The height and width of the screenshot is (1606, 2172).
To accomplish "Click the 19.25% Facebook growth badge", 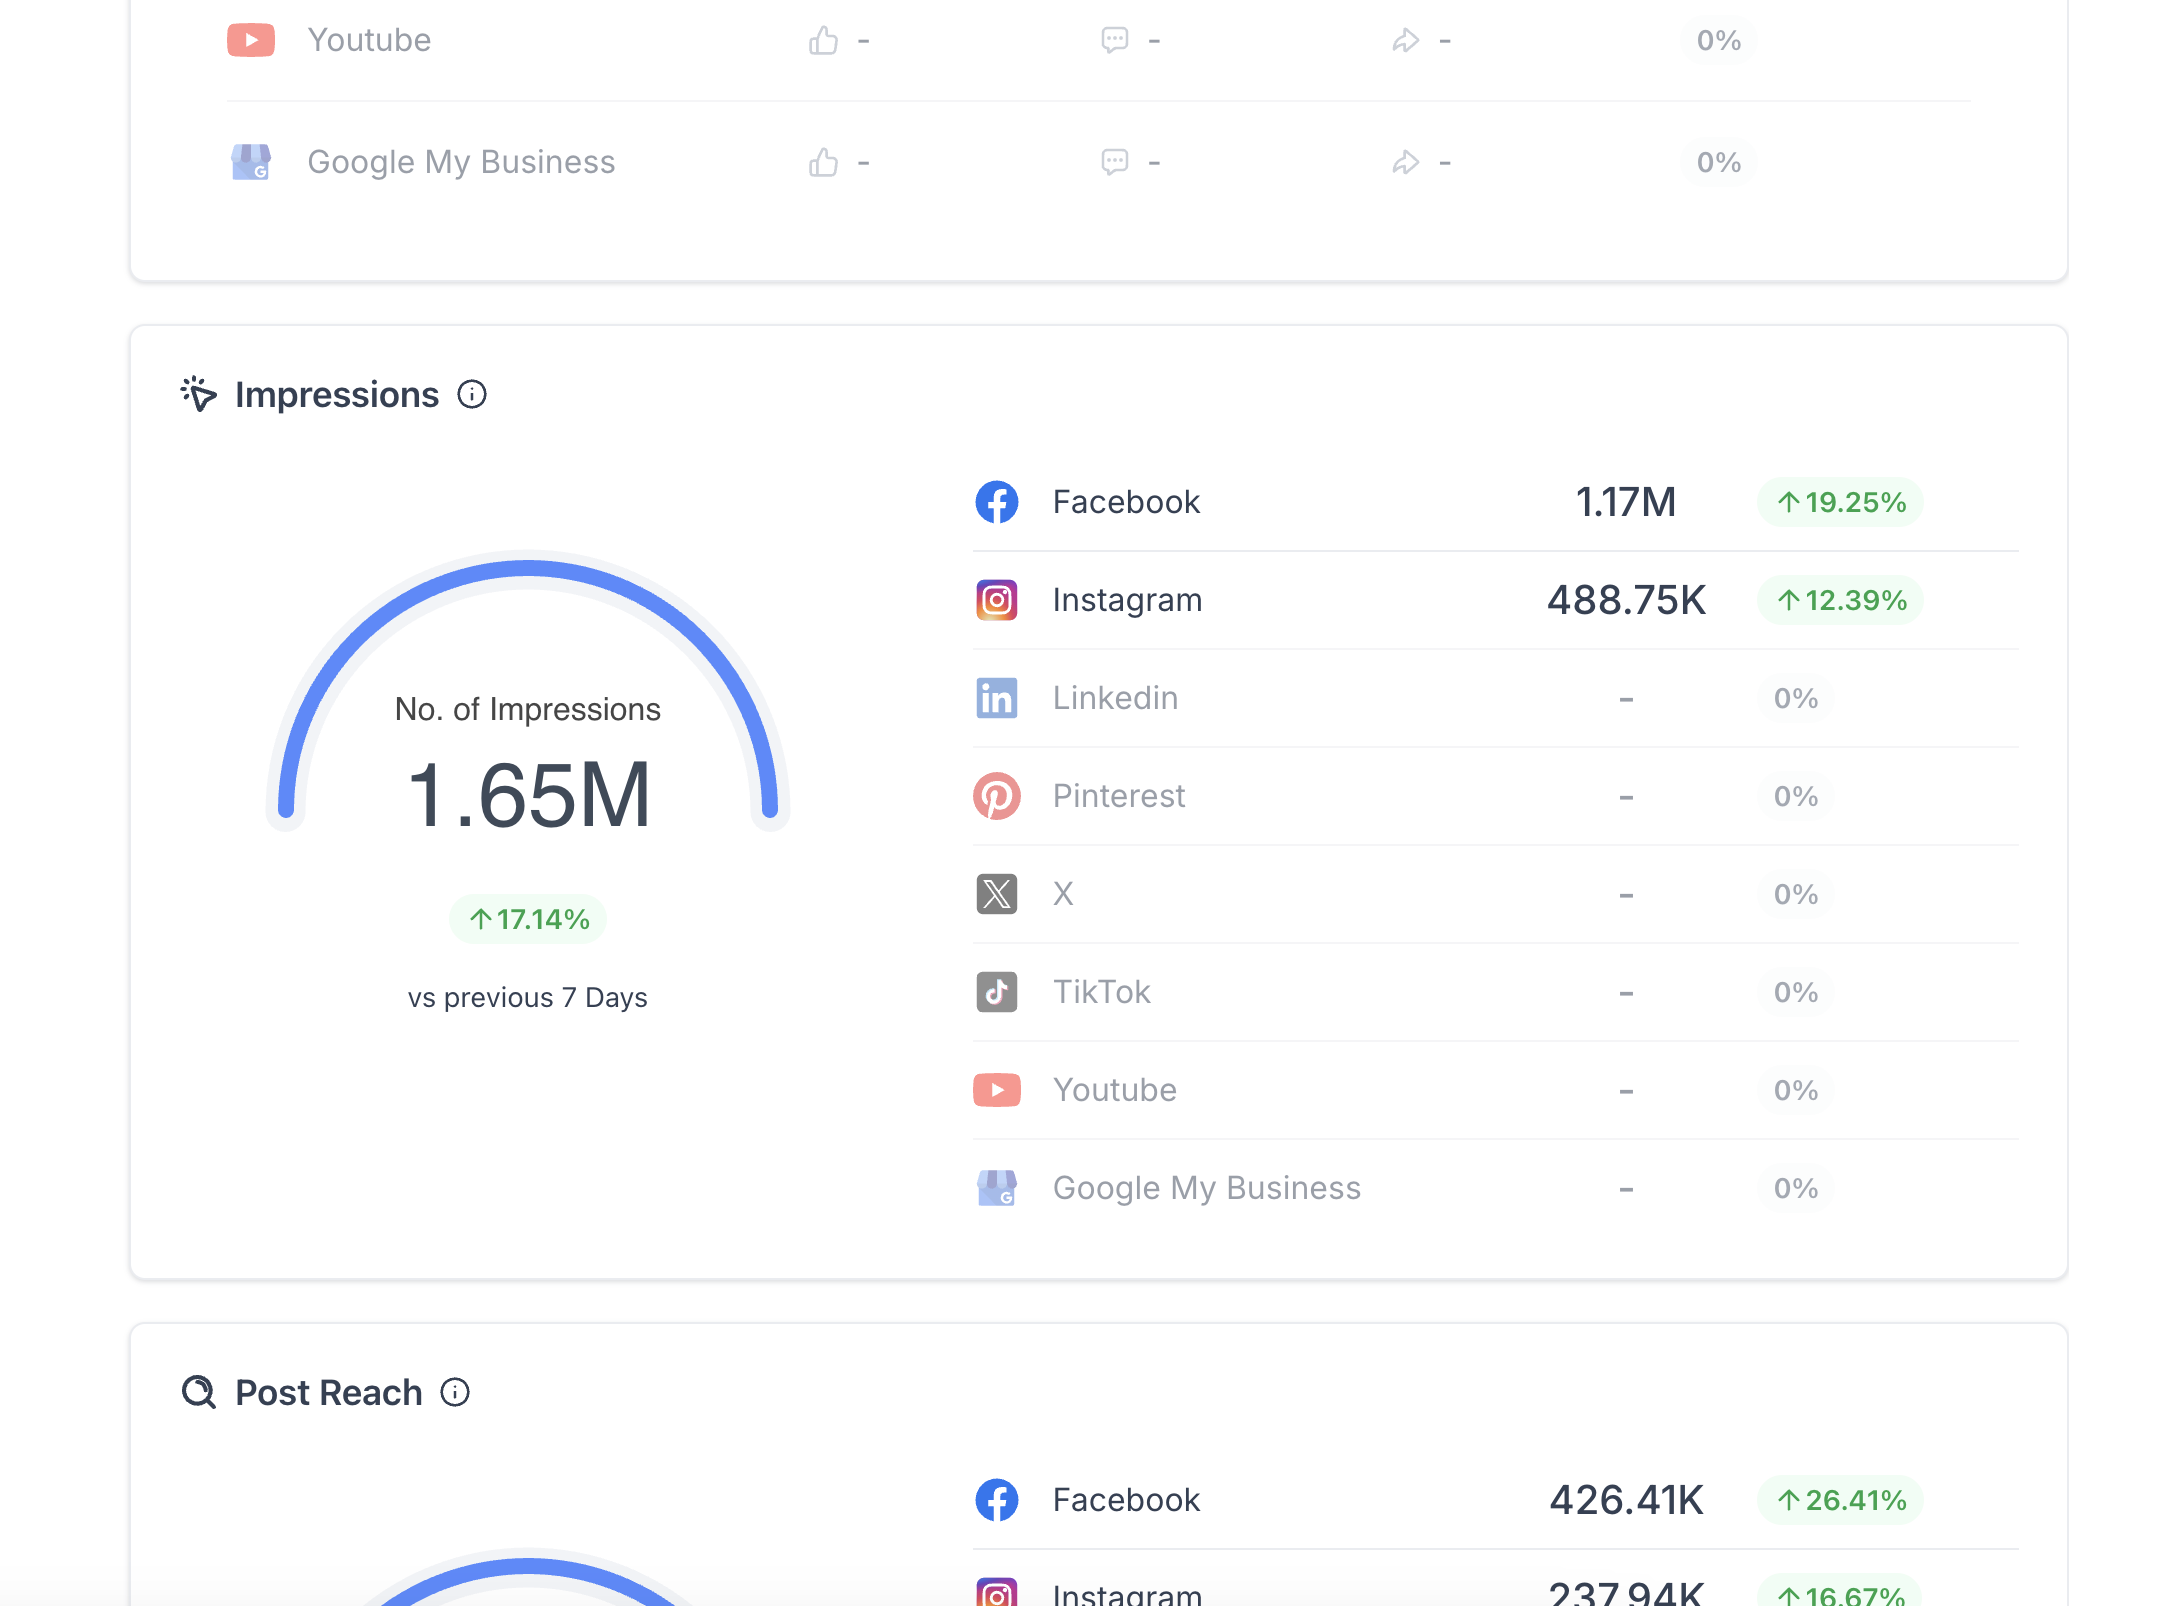I will click(x=1840, y=502).
